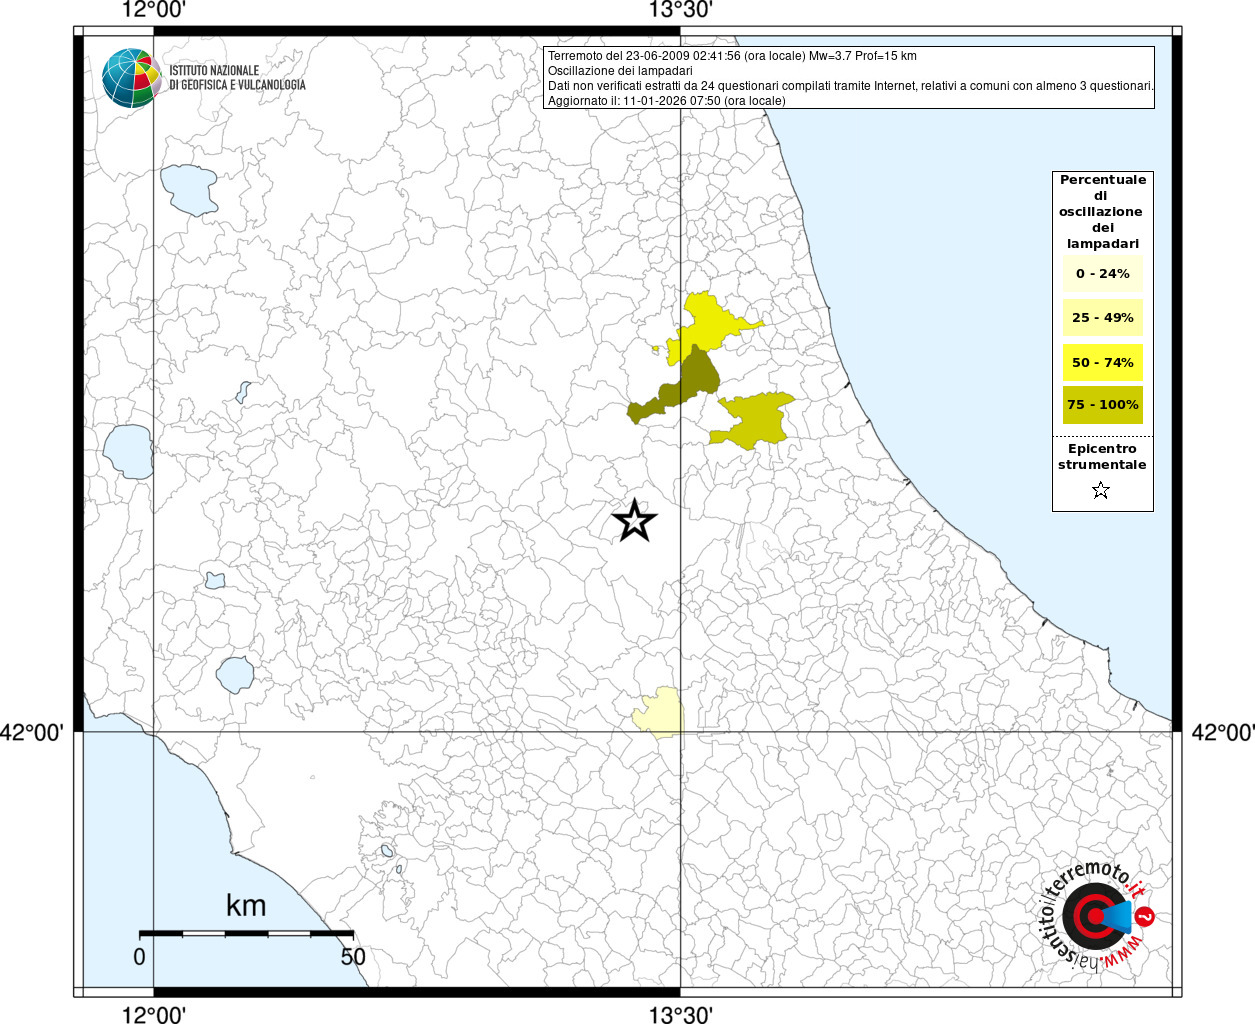
Task: Click the top 12°00' longitude label
Action: tap(153, 10)
